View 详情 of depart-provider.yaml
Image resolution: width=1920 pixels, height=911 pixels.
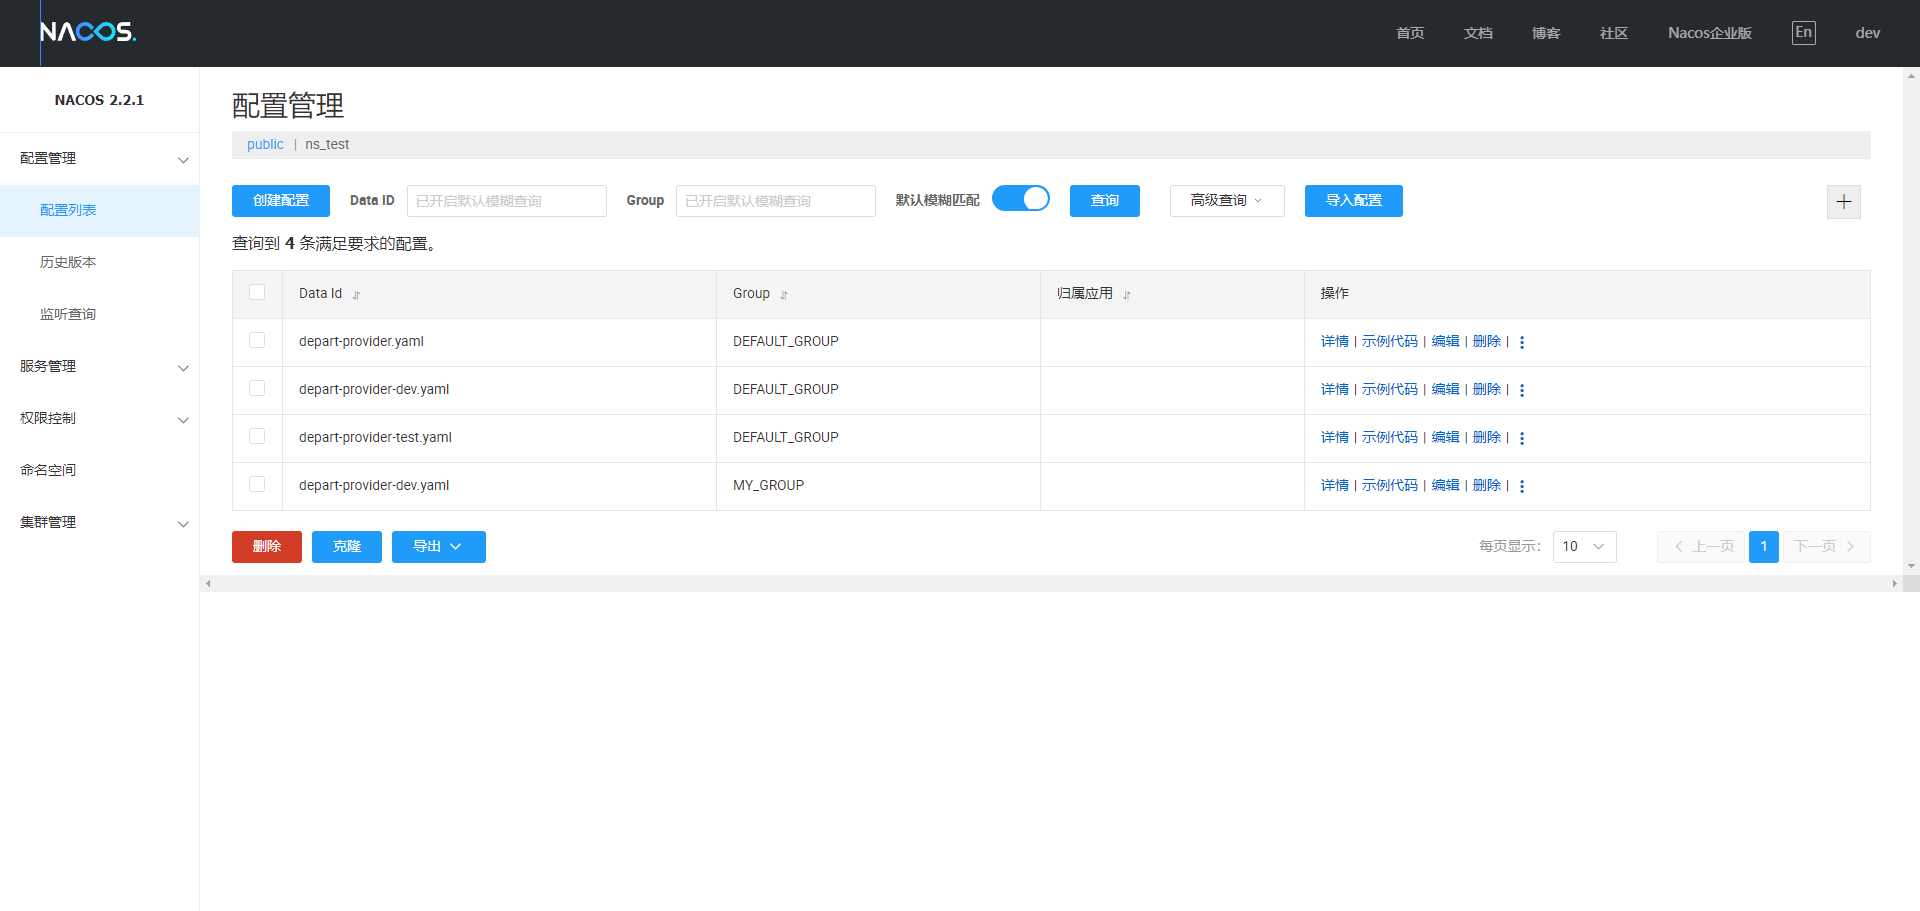click(1335, 342)
